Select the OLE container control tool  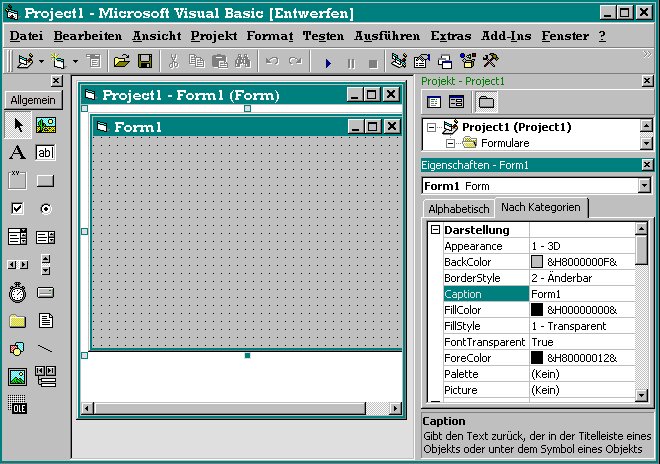(x=17, y=405)
